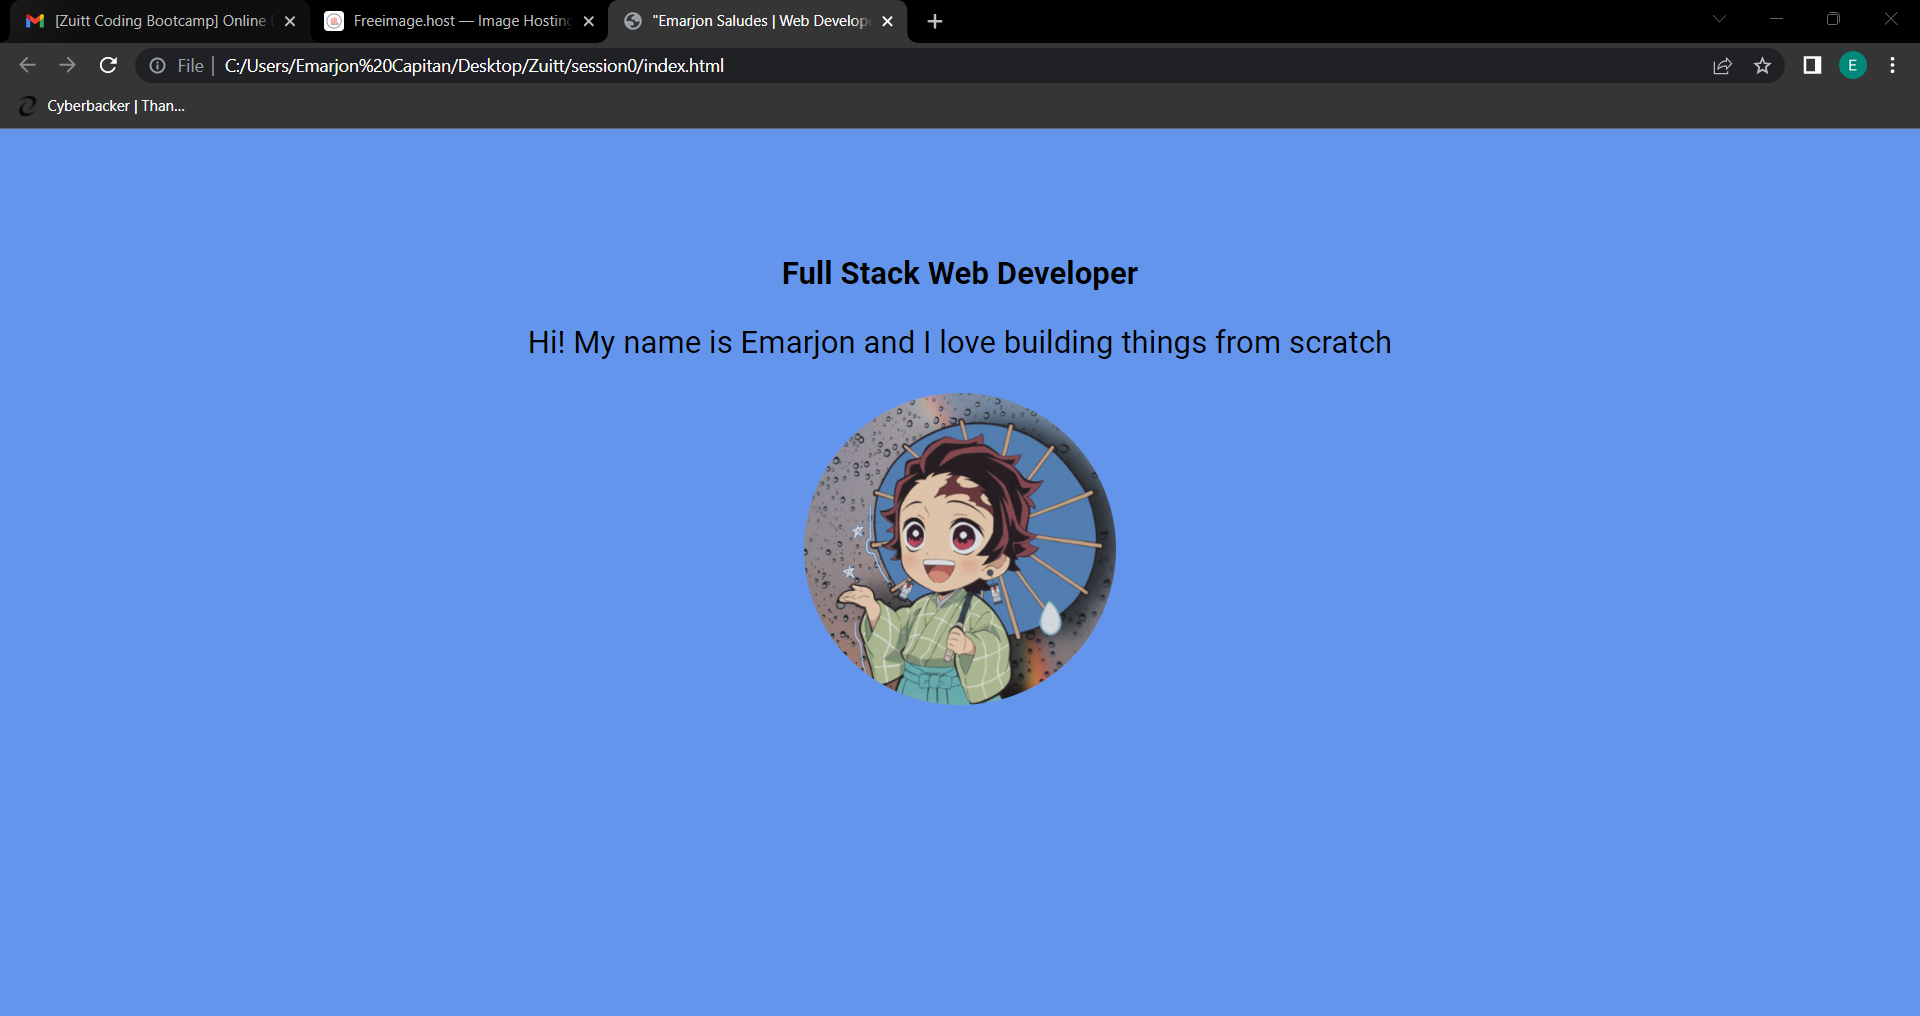Image resolution: width=1920 pixels, height=1016 pixels.
Task: Close the browser window
Action: [1890, 19]
